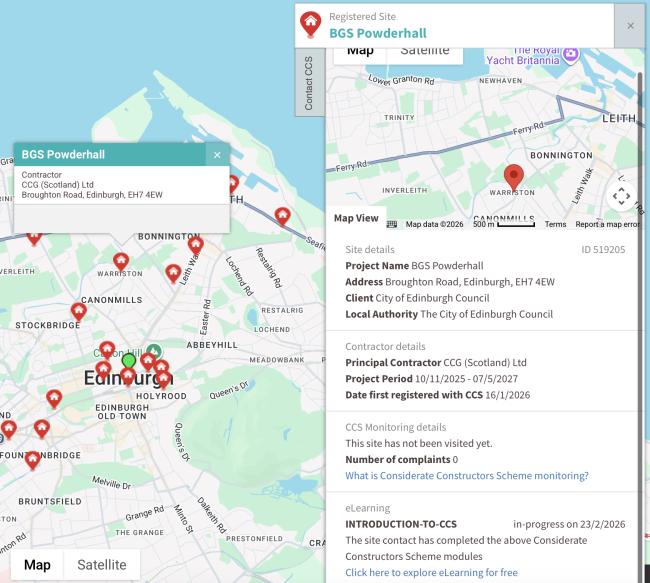This screenshot has width=650, height=583.
Task: Select the site marker near Canonmills
Action: click(78, 311)
